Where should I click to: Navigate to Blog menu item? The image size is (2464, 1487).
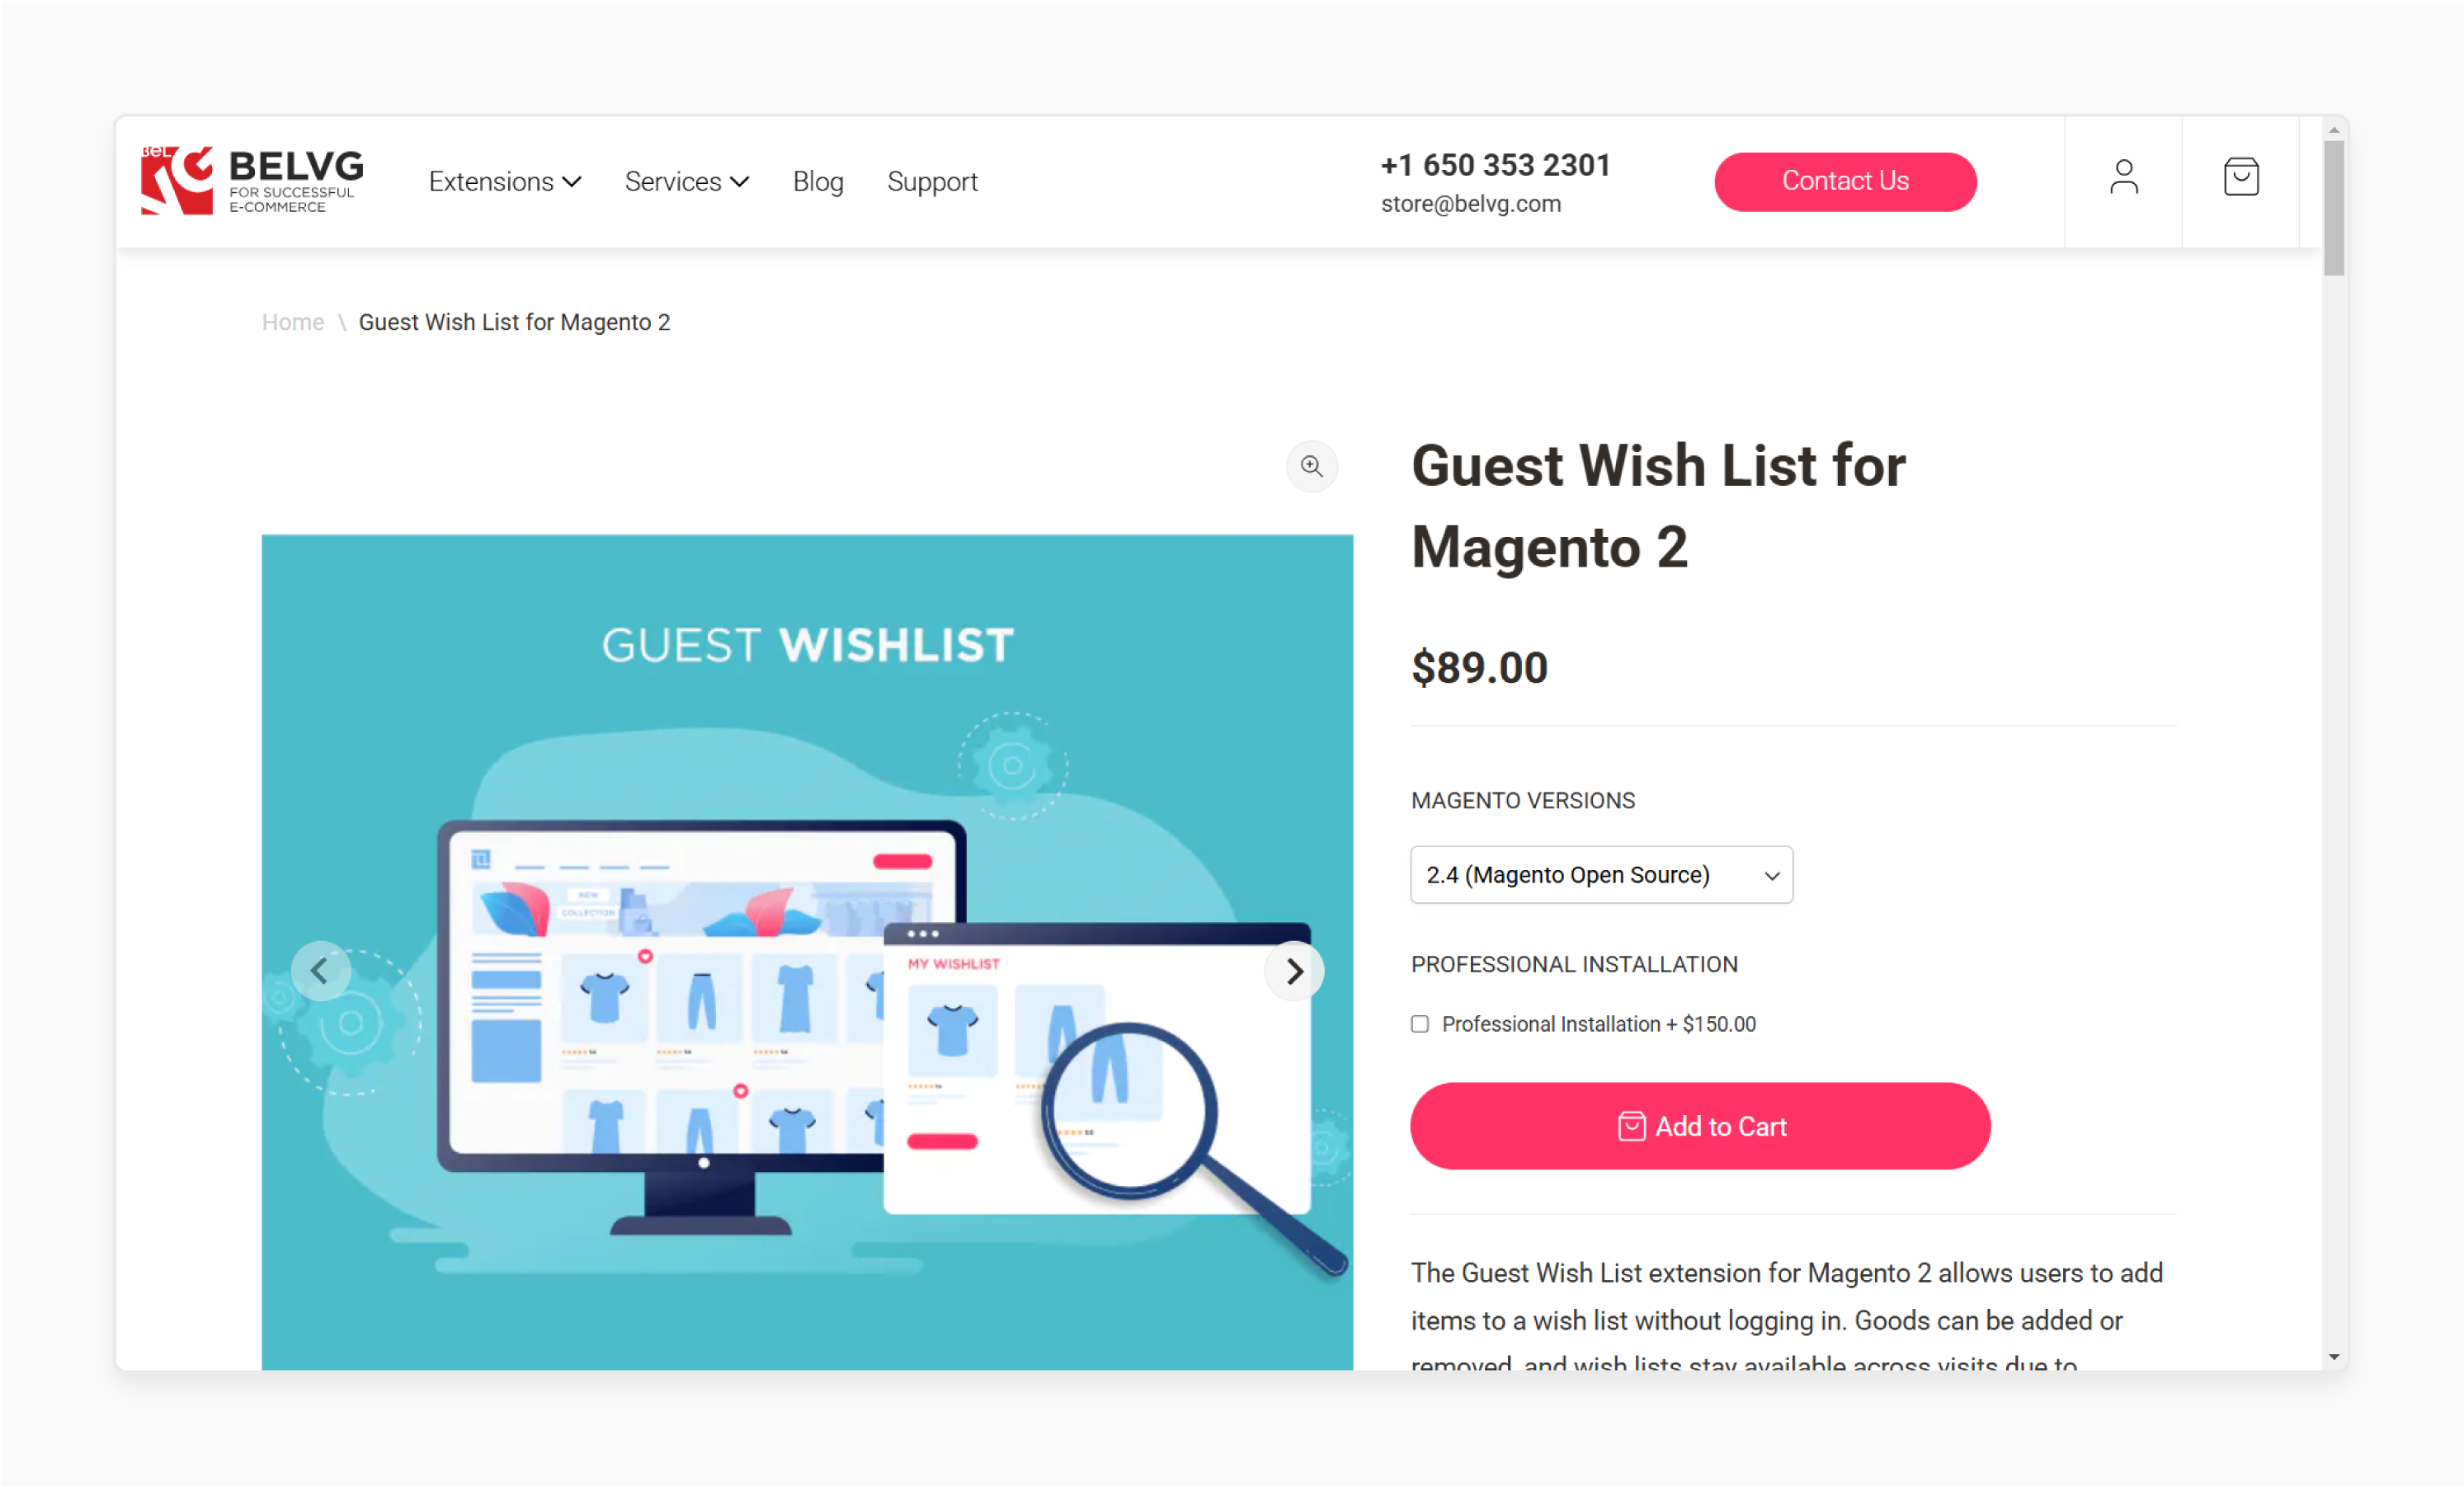[x=817, y=178]
